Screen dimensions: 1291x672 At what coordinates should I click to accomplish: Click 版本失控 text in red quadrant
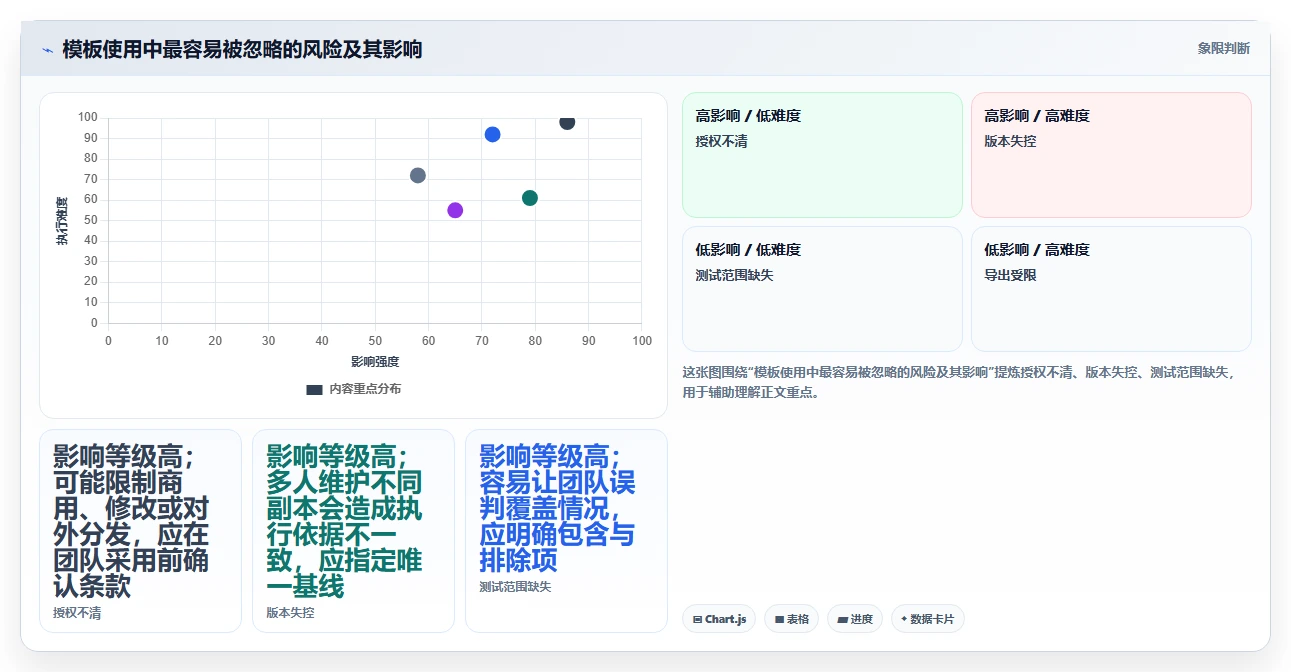click(1010, 142)
